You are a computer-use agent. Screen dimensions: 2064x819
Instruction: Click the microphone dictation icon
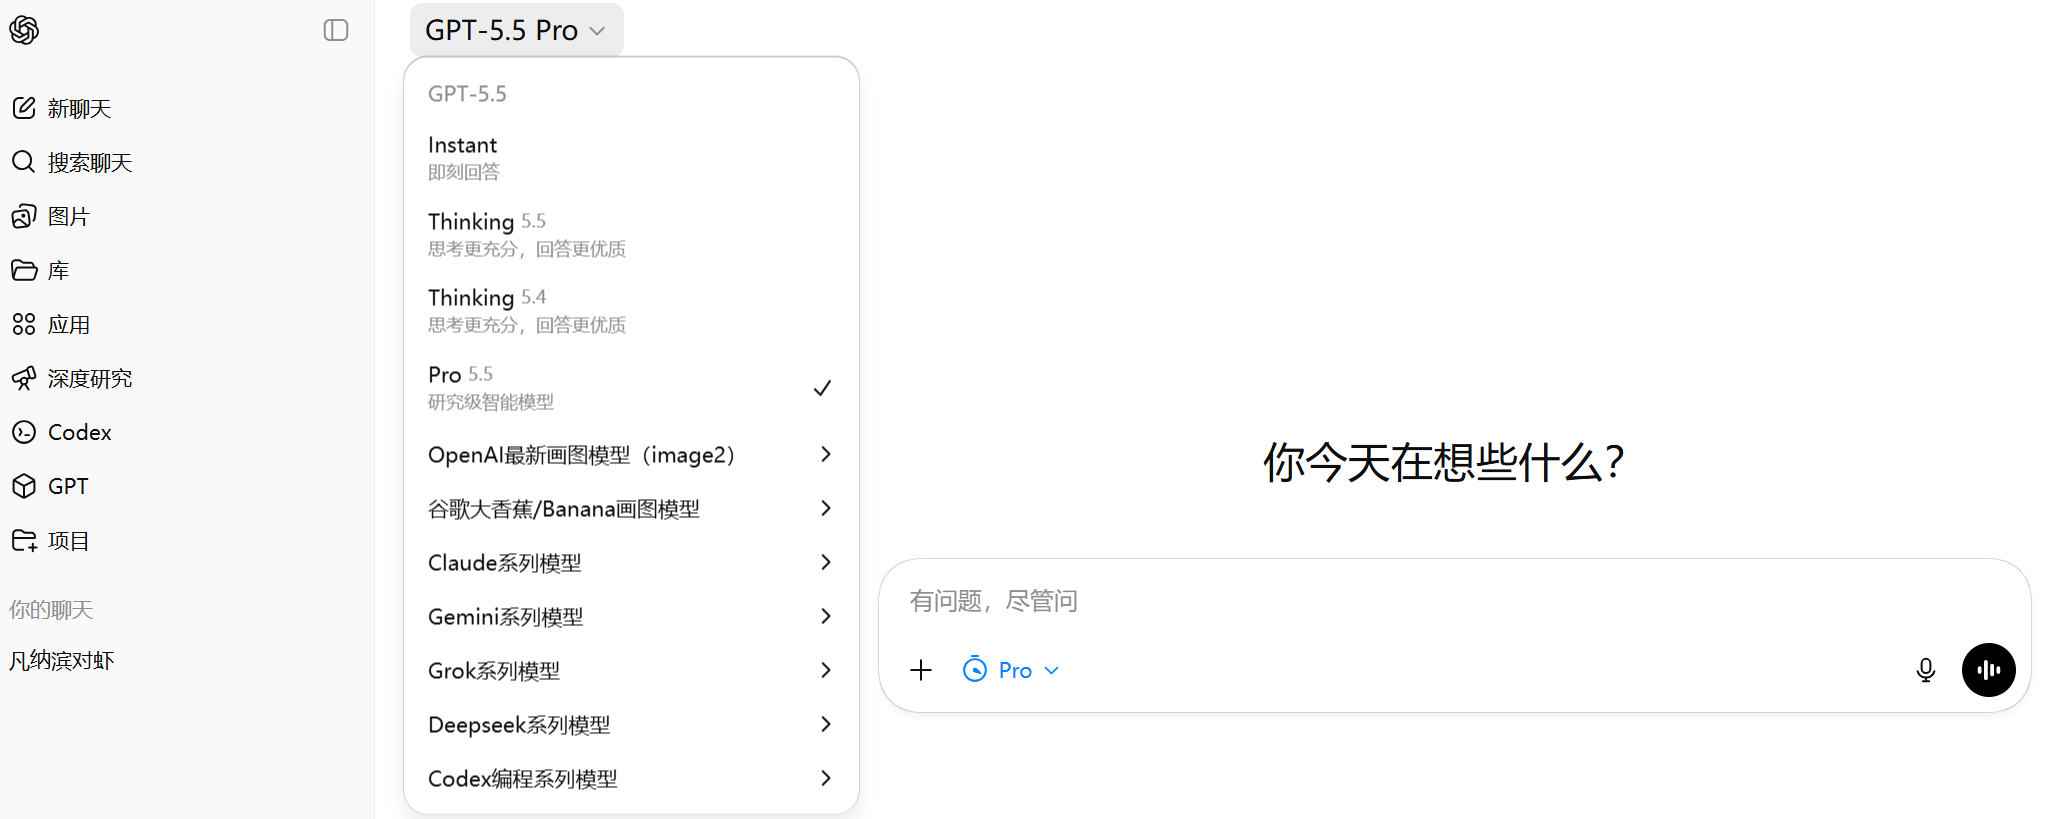pyautogui.click(x=1925, y=670)
